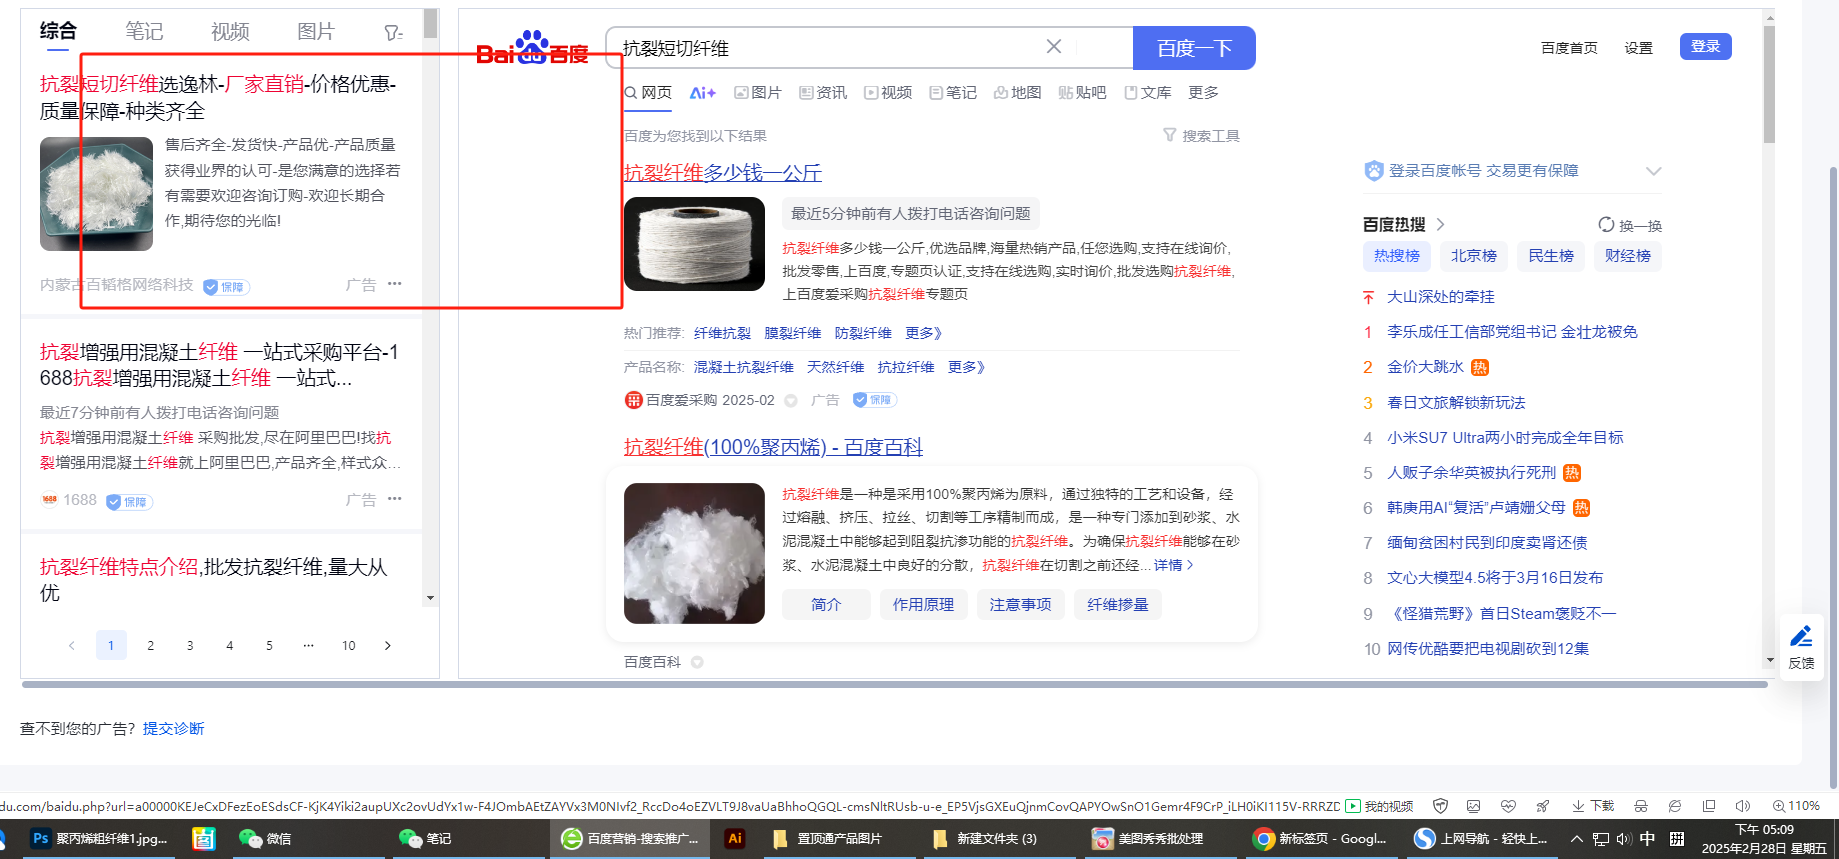Select the 北京榜 hot search tab
Viewport: 1839px width, 859px height.
pyautogui.click(x=1474, y=256)
